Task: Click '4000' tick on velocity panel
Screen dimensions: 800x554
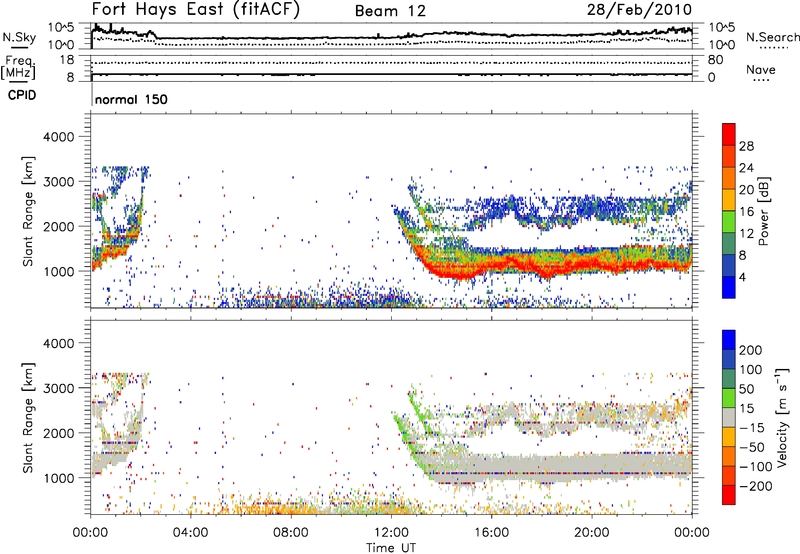Action: point(58,343)
